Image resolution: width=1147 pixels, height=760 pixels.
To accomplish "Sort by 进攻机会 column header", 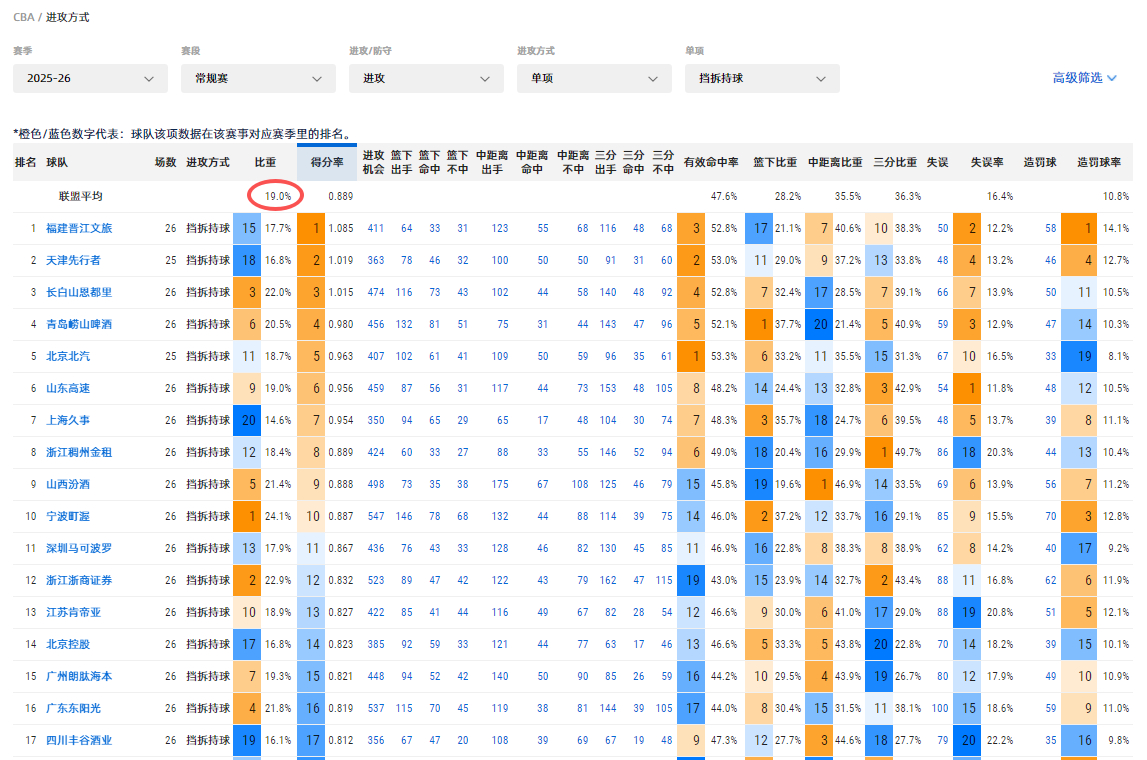I will pyautogui.click(x=374, y=162).
